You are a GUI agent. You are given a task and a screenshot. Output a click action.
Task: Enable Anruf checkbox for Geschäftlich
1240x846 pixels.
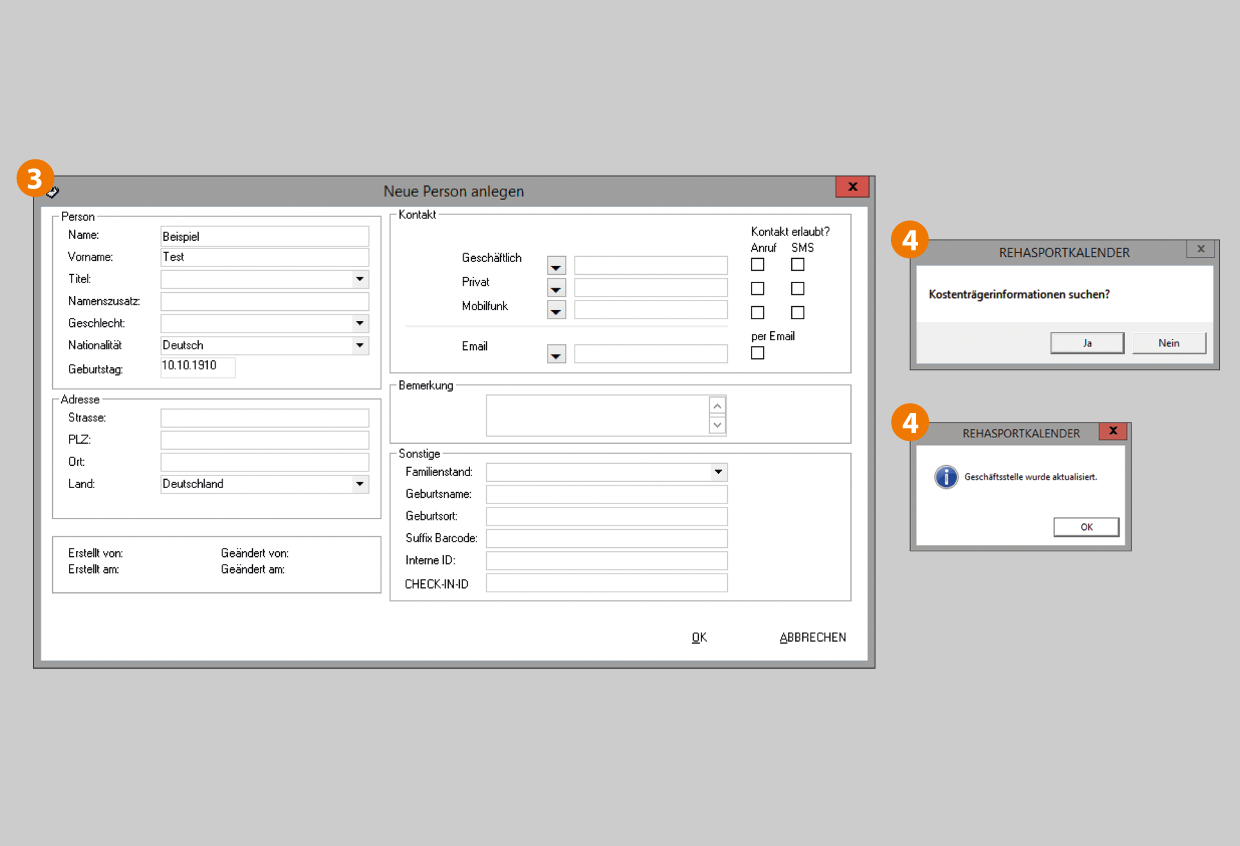(757, 265)
